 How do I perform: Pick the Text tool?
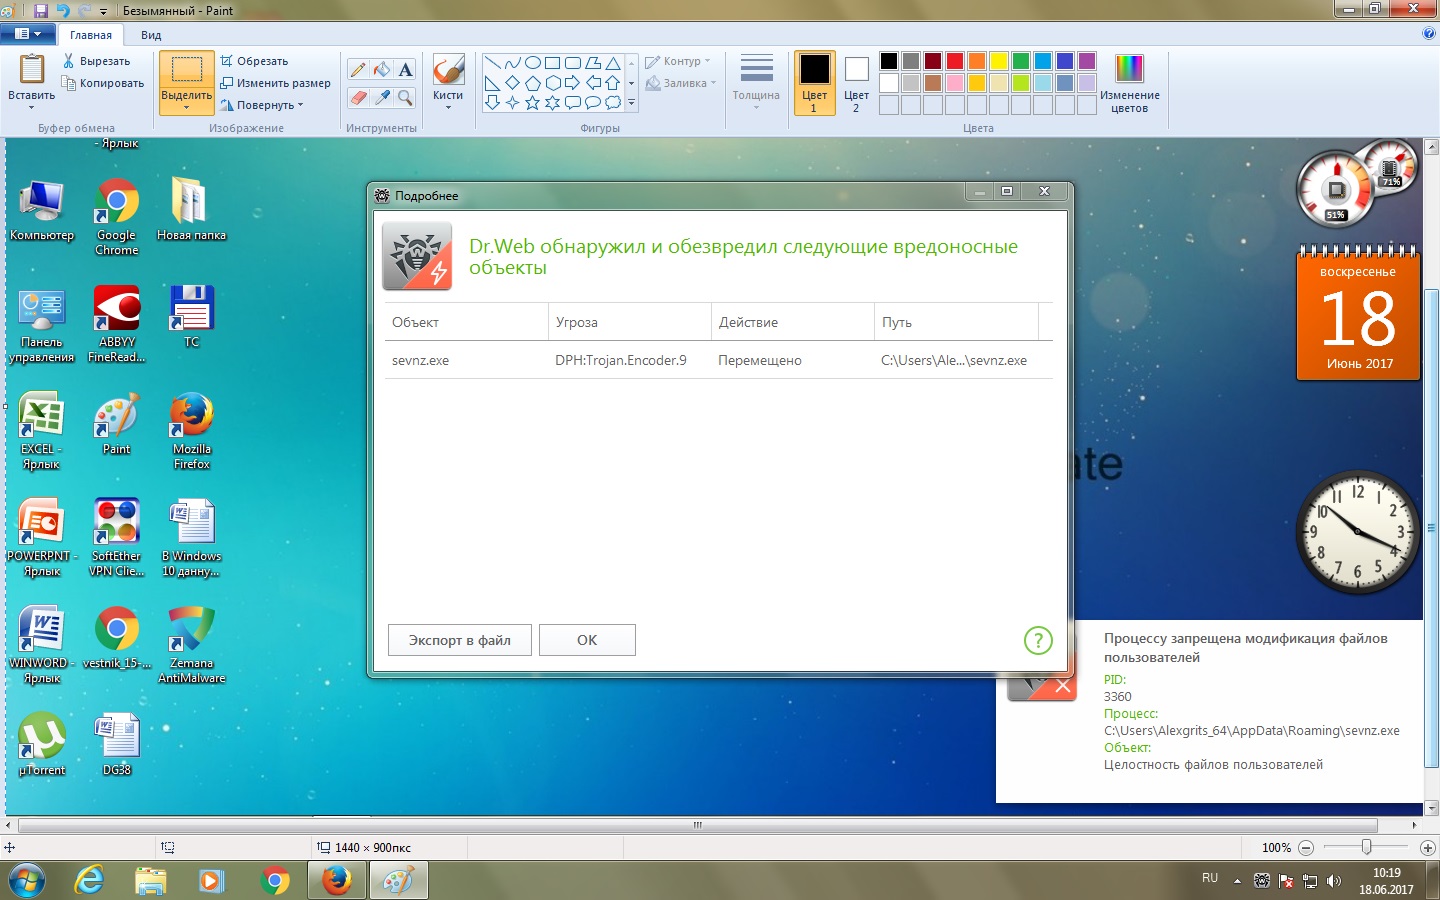point(405,69)
